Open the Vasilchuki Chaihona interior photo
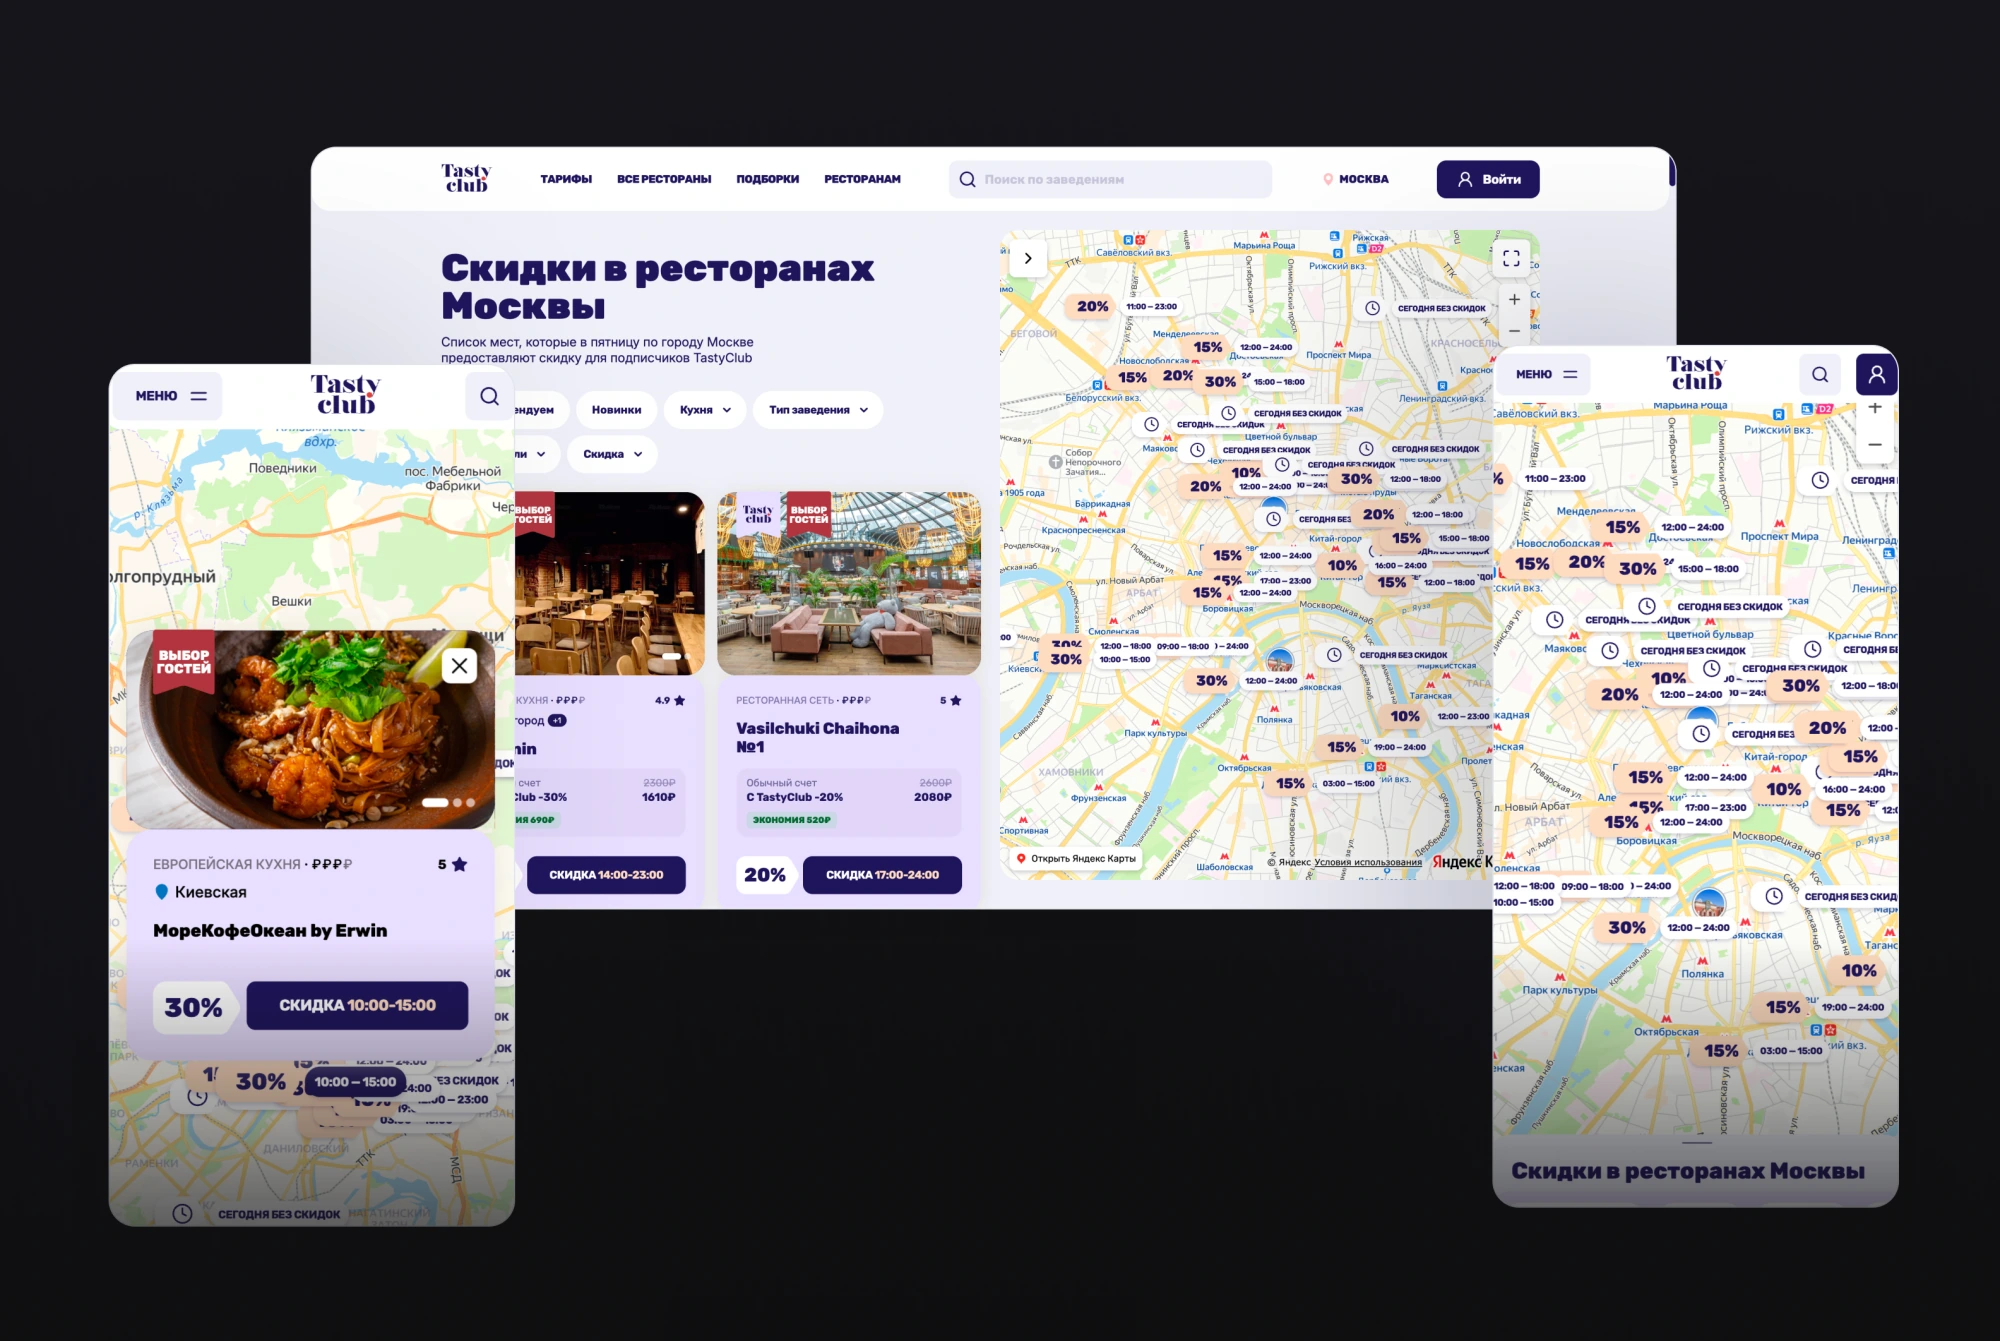The height and width of the screenshot is (1341, 2000). (849, 583)
